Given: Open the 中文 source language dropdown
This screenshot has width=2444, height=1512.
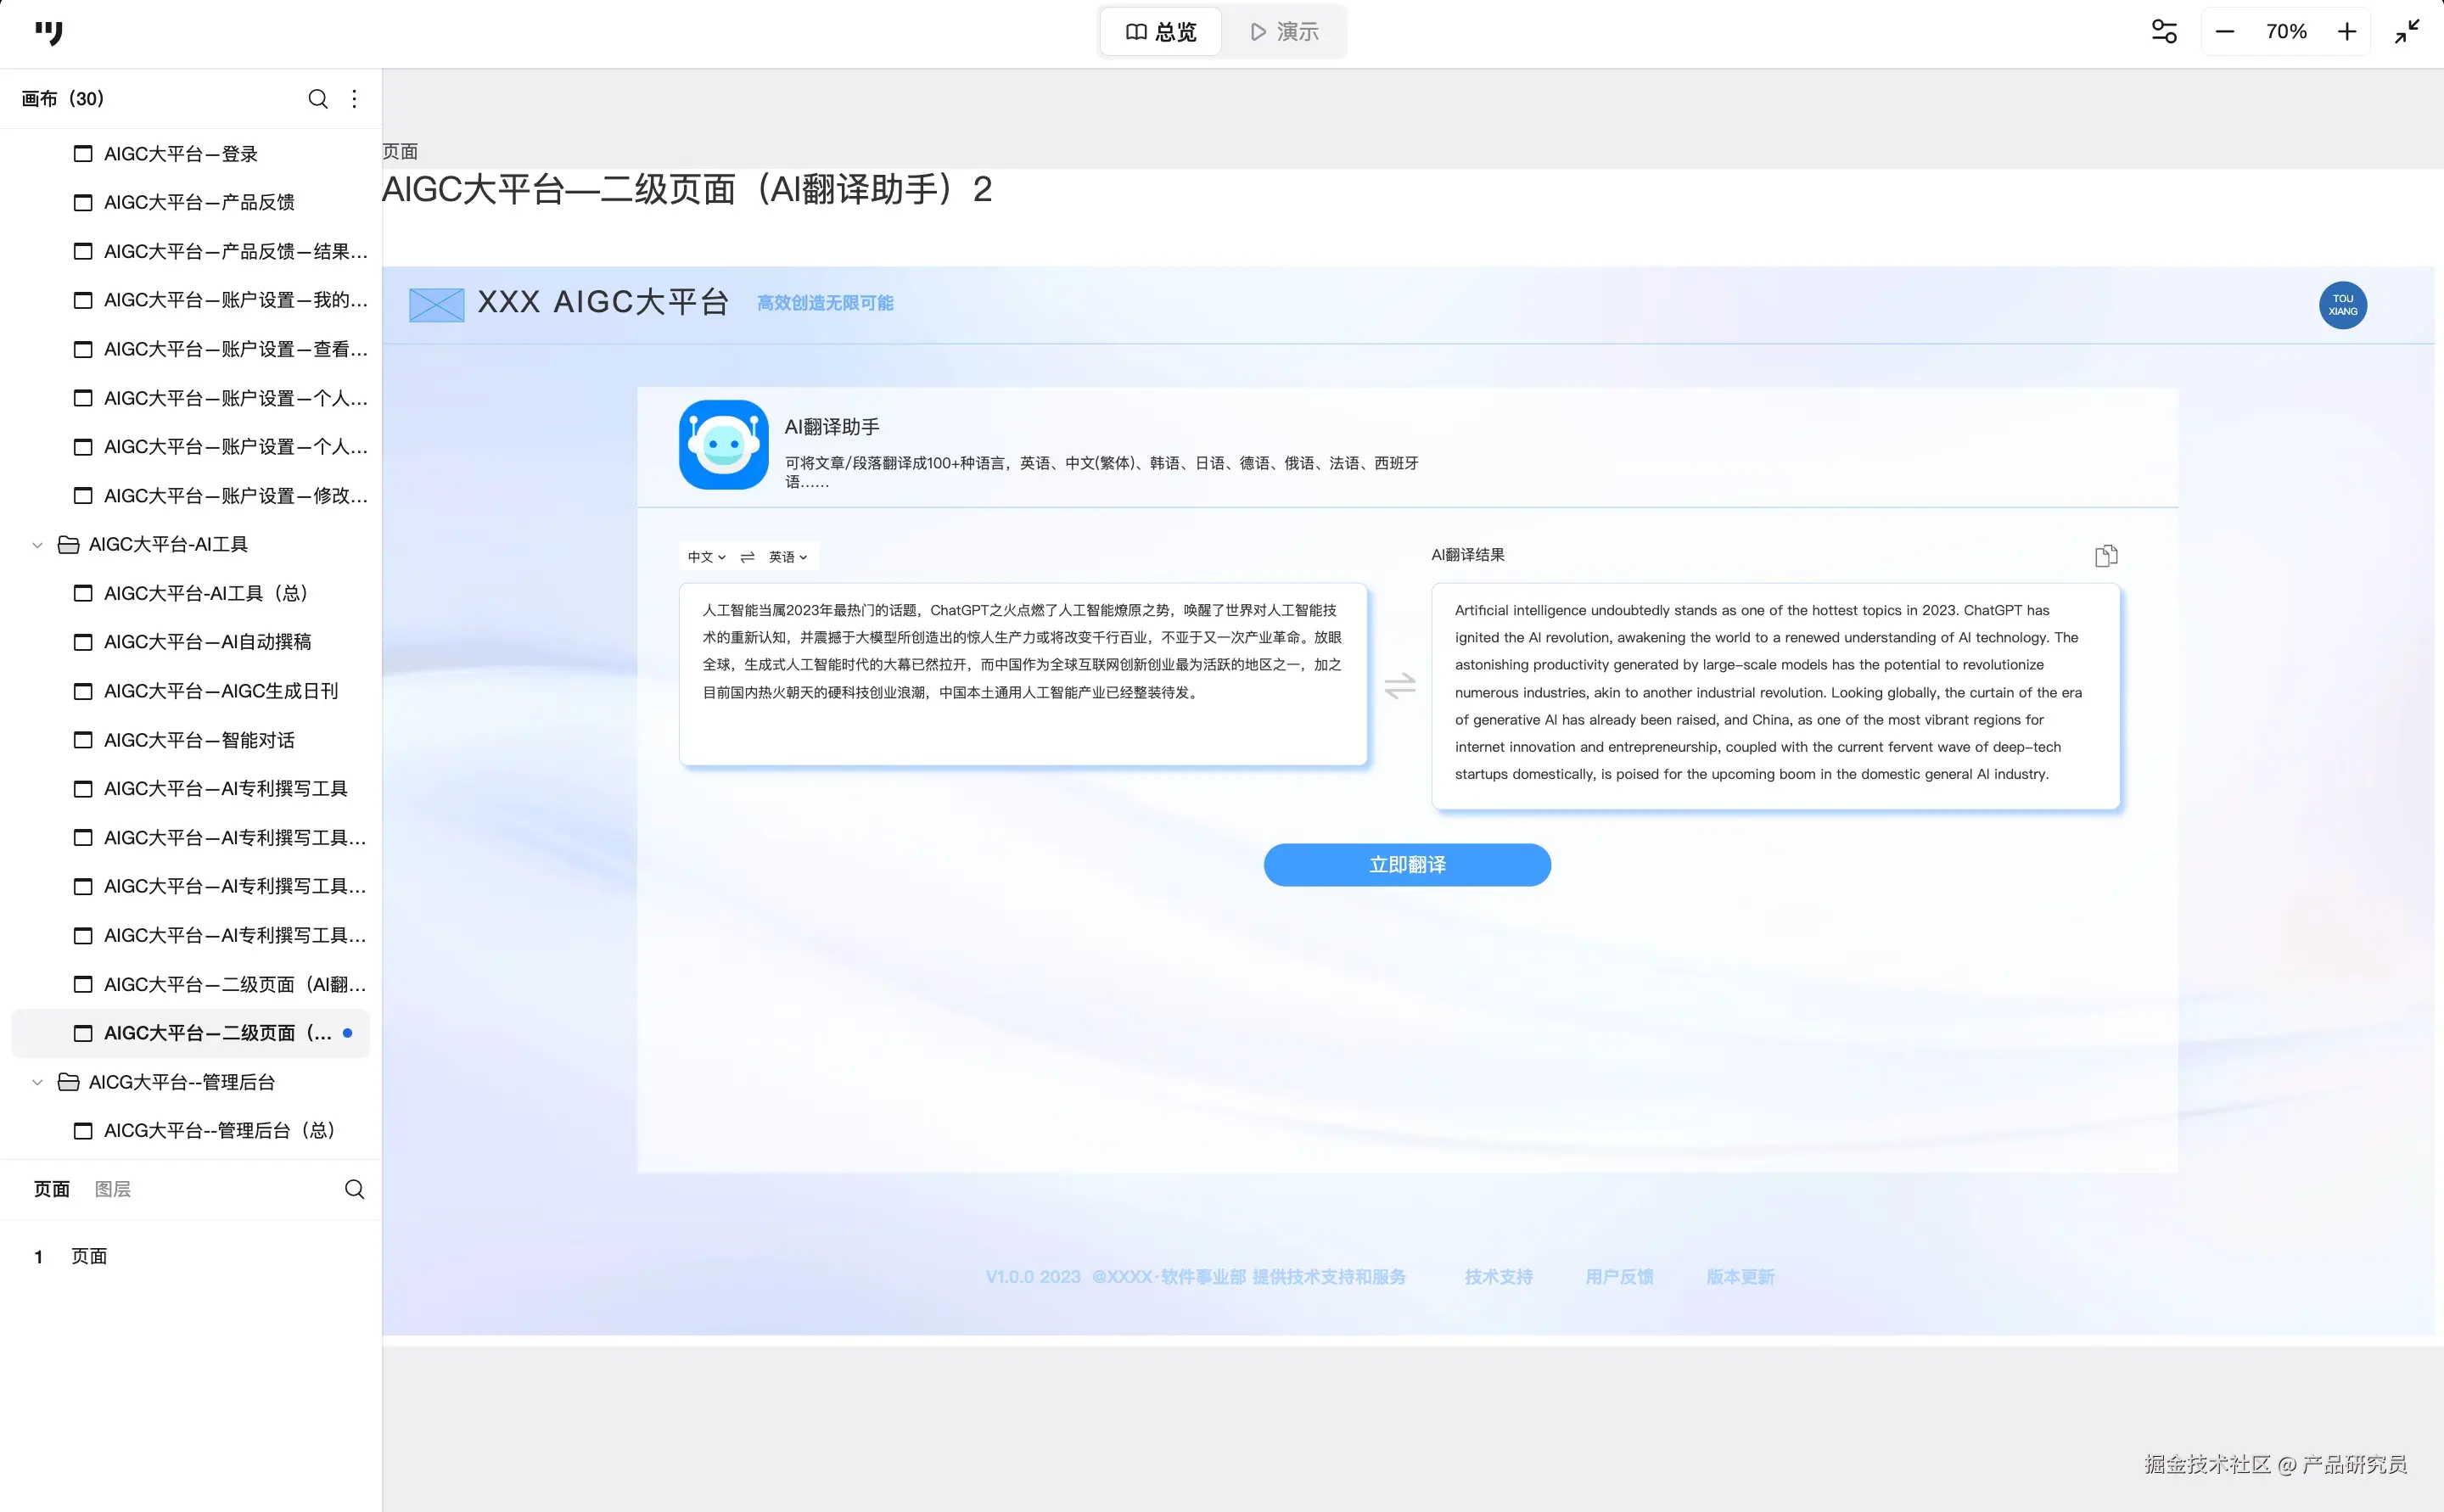Looking at the screenshot, I should tap(706, 557).
